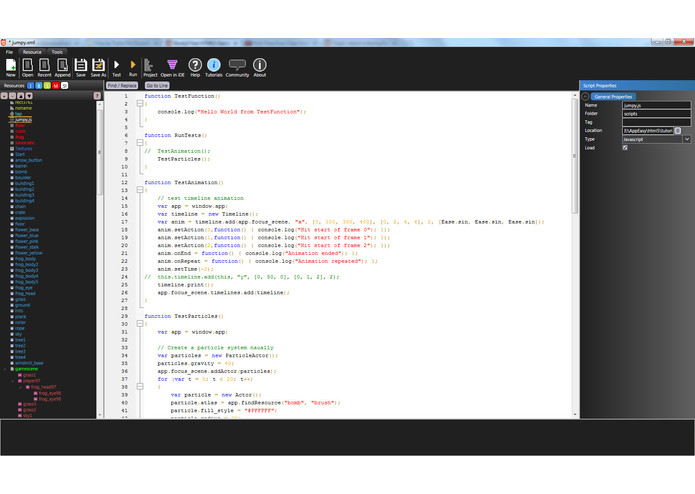Click the blue '1' resource filter icon
Viewport: 695px width, 494px height.
point(31,86)
